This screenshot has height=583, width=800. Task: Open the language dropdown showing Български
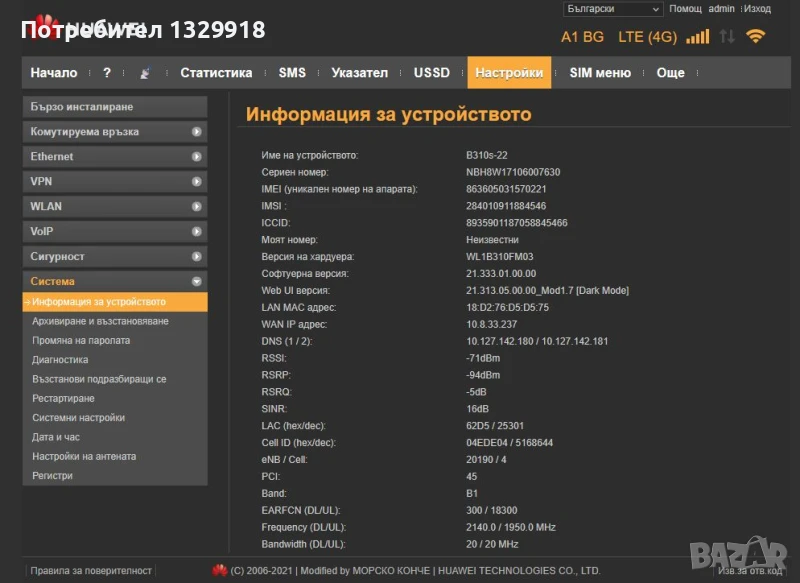(x=613, y=9)
